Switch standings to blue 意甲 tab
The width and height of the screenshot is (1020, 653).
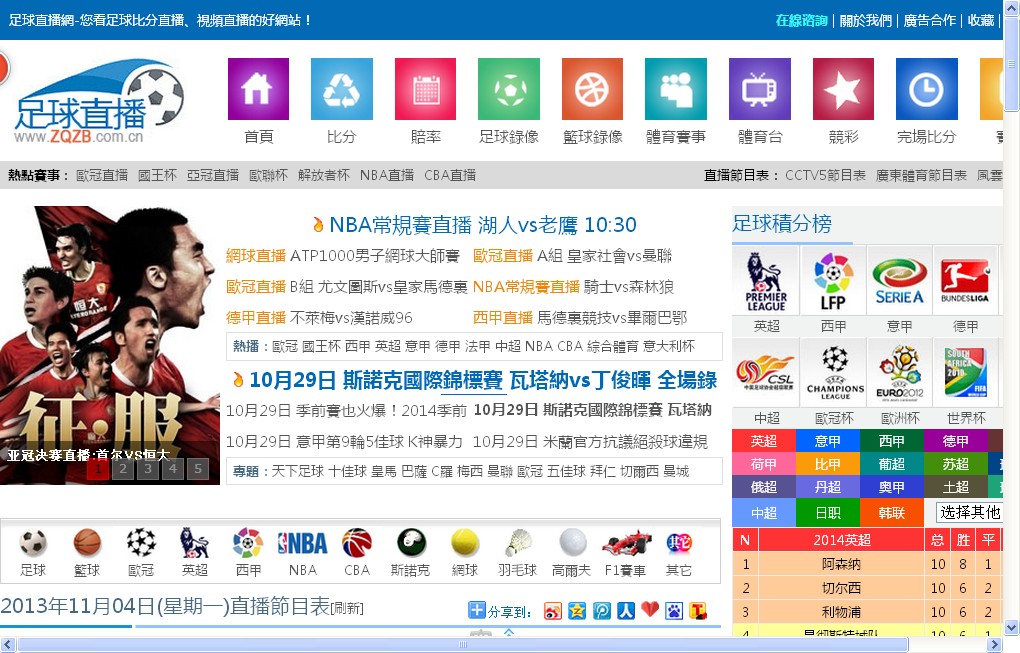[827, 441]
